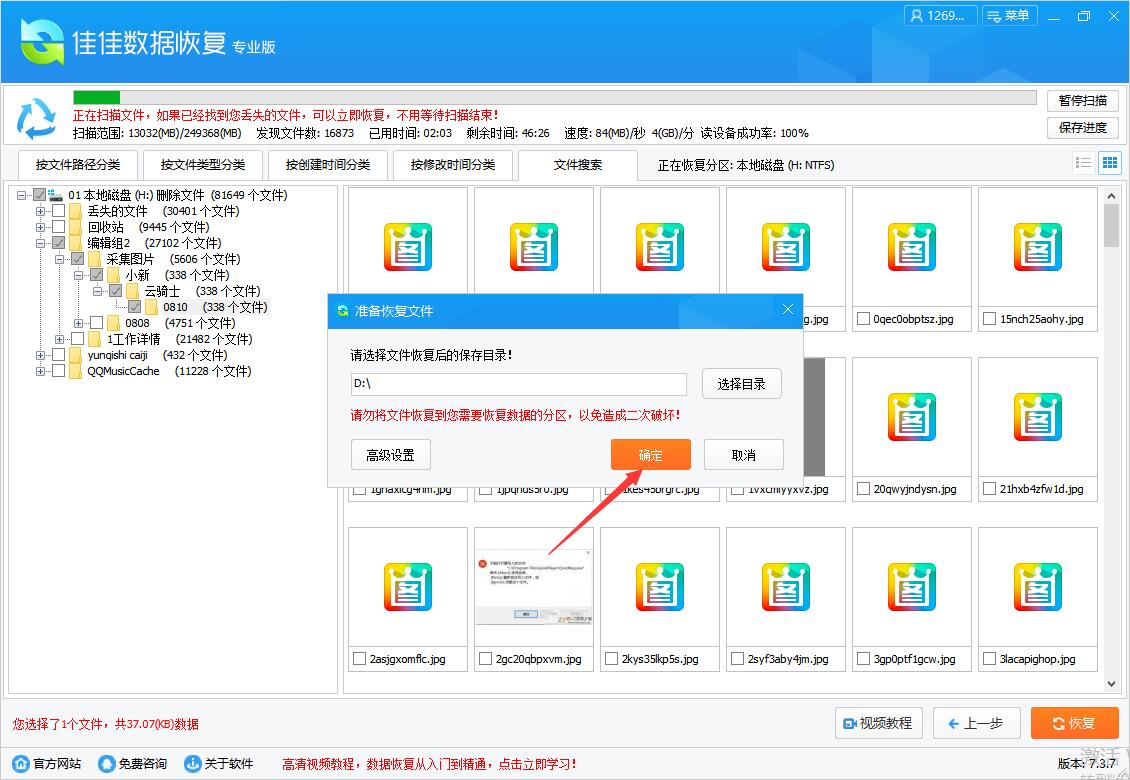The image size is (1130, 780).
Task: Click 选择目录 button in dialog
Action: (742, 384)
